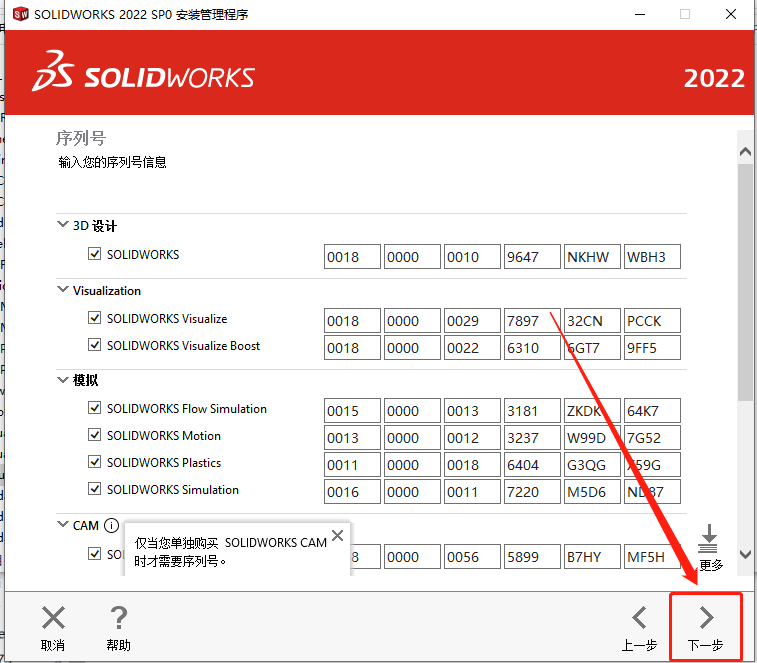The height and width of the screenshot is (663, 757).
Task: Toggle SOLIDWORKS Plastics checkbox
Action: pyautogui.click(x=95, y=462)
